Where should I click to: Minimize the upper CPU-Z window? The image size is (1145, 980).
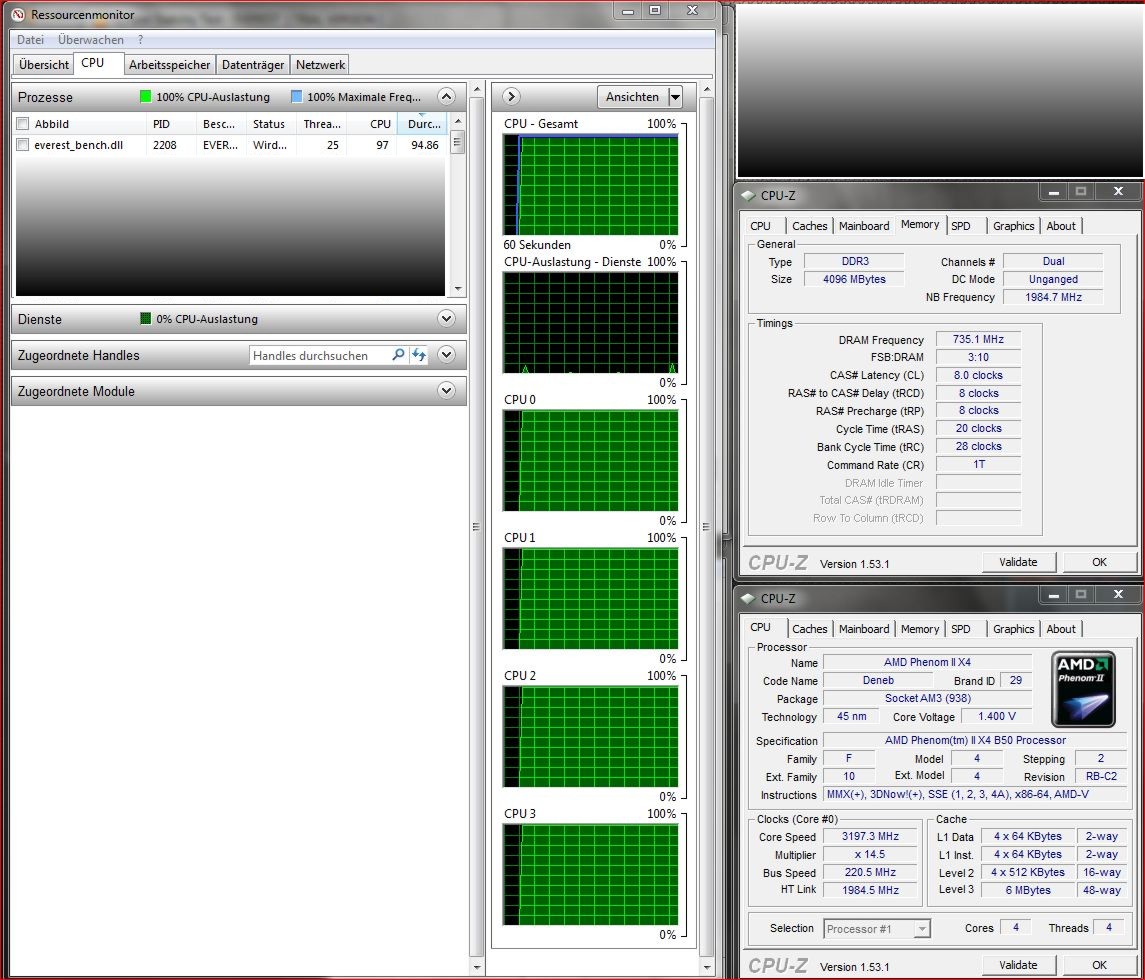point(1054,192)
